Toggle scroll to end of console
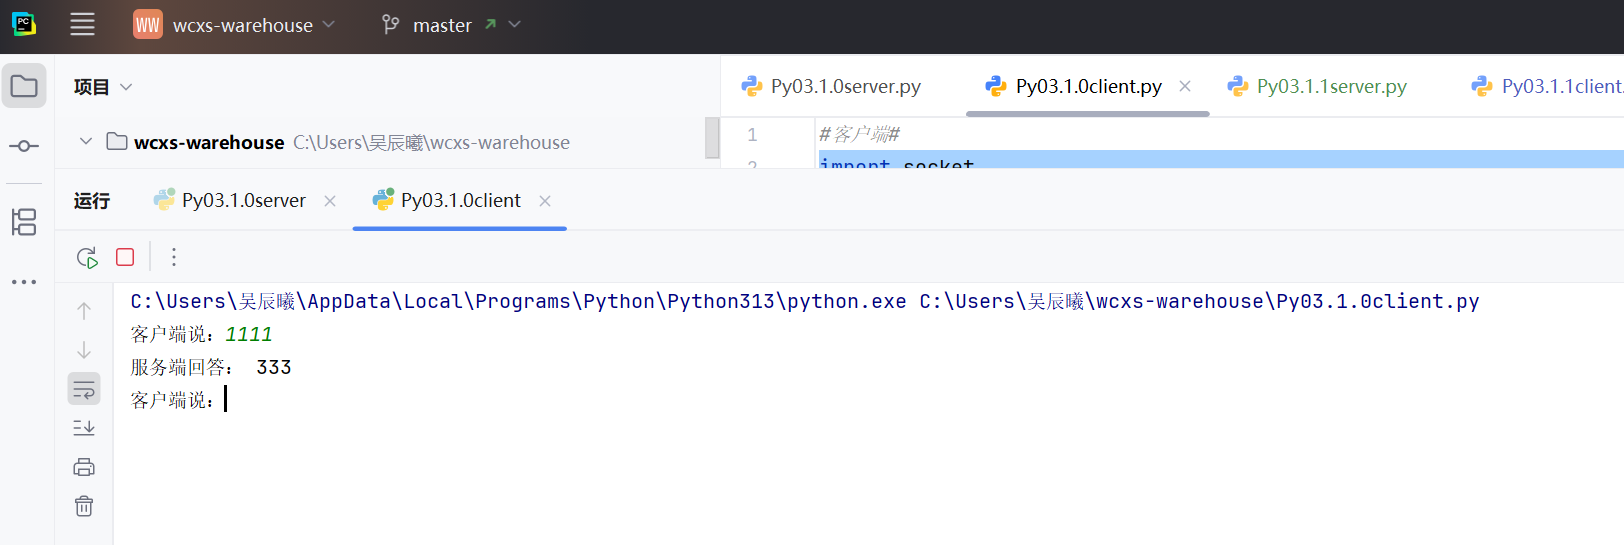1624x545 pixels. (84, 428)
